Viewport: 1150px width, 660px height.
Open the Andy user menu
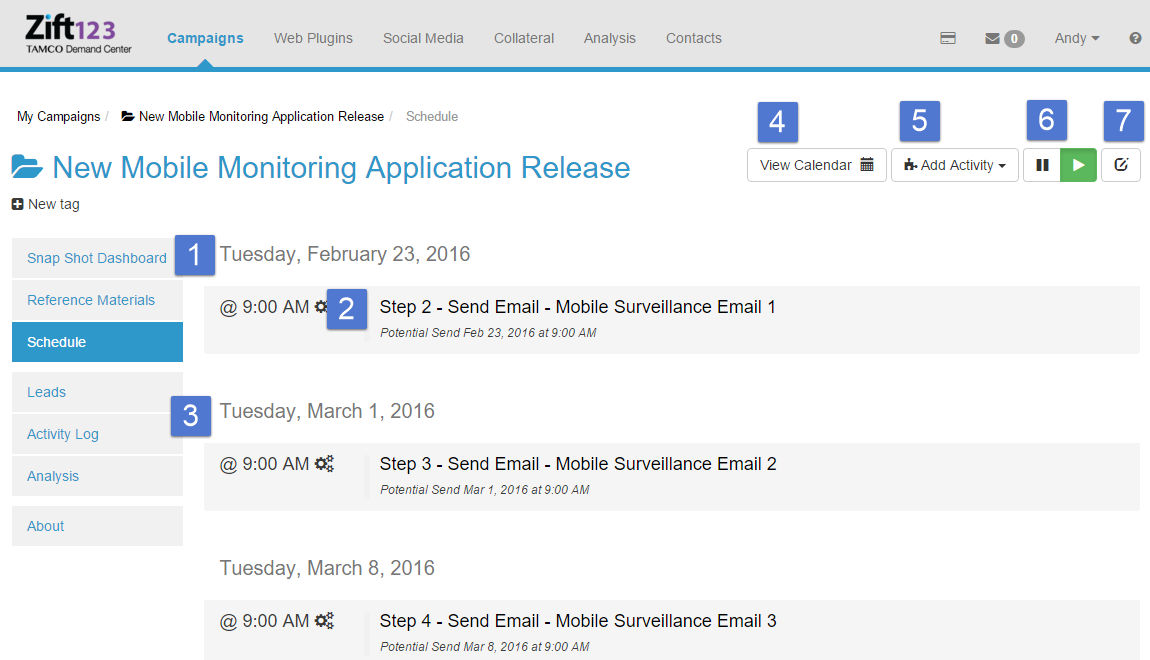click(x=1077, y=38)
